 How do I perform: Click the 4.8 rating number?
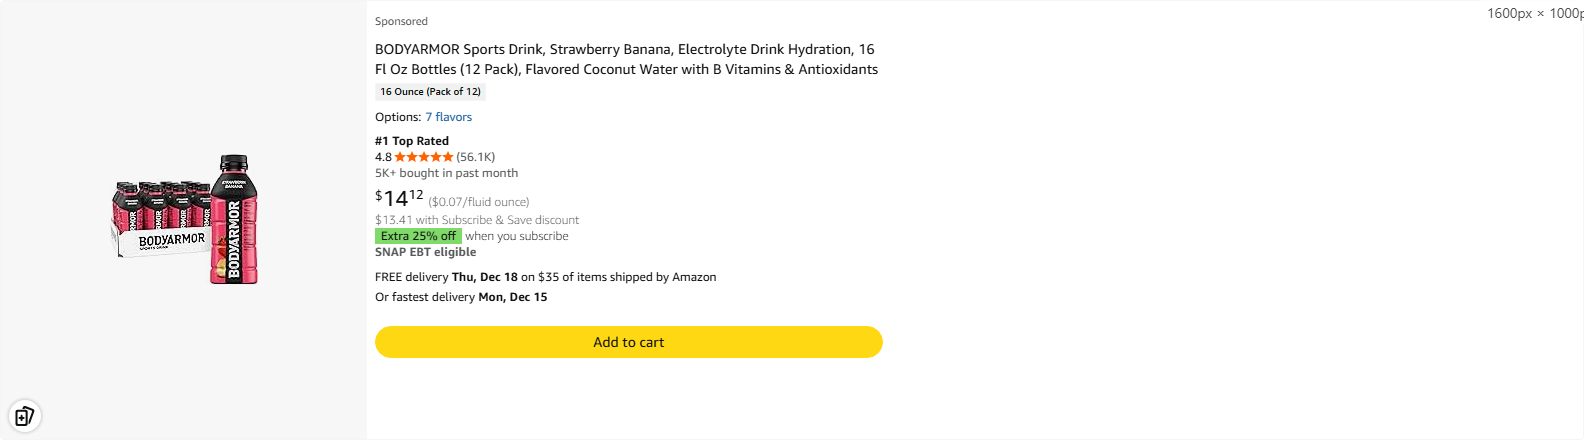click(383, 157)
